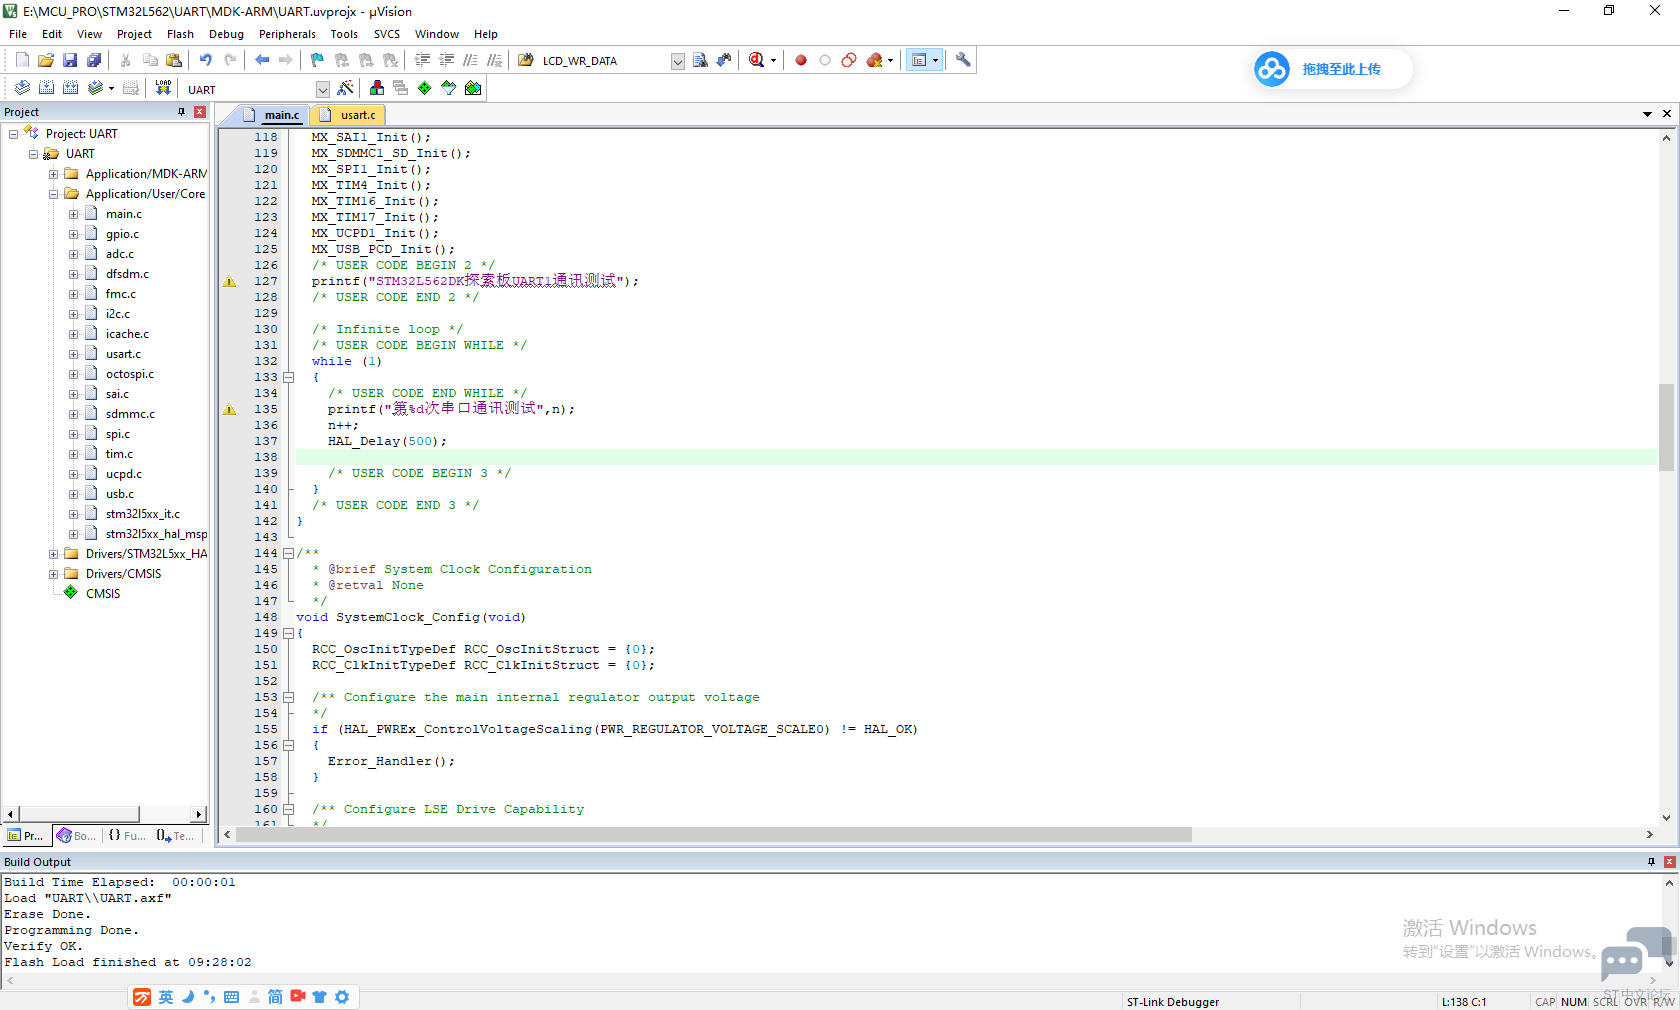Create a new file with the New icon

22,60
